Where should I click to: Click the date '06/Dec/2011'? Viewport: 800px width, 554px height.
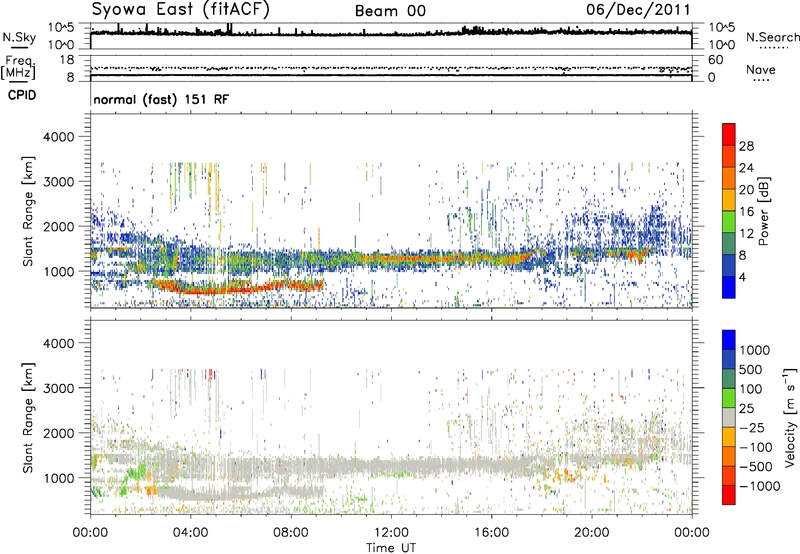click(638, 9)
